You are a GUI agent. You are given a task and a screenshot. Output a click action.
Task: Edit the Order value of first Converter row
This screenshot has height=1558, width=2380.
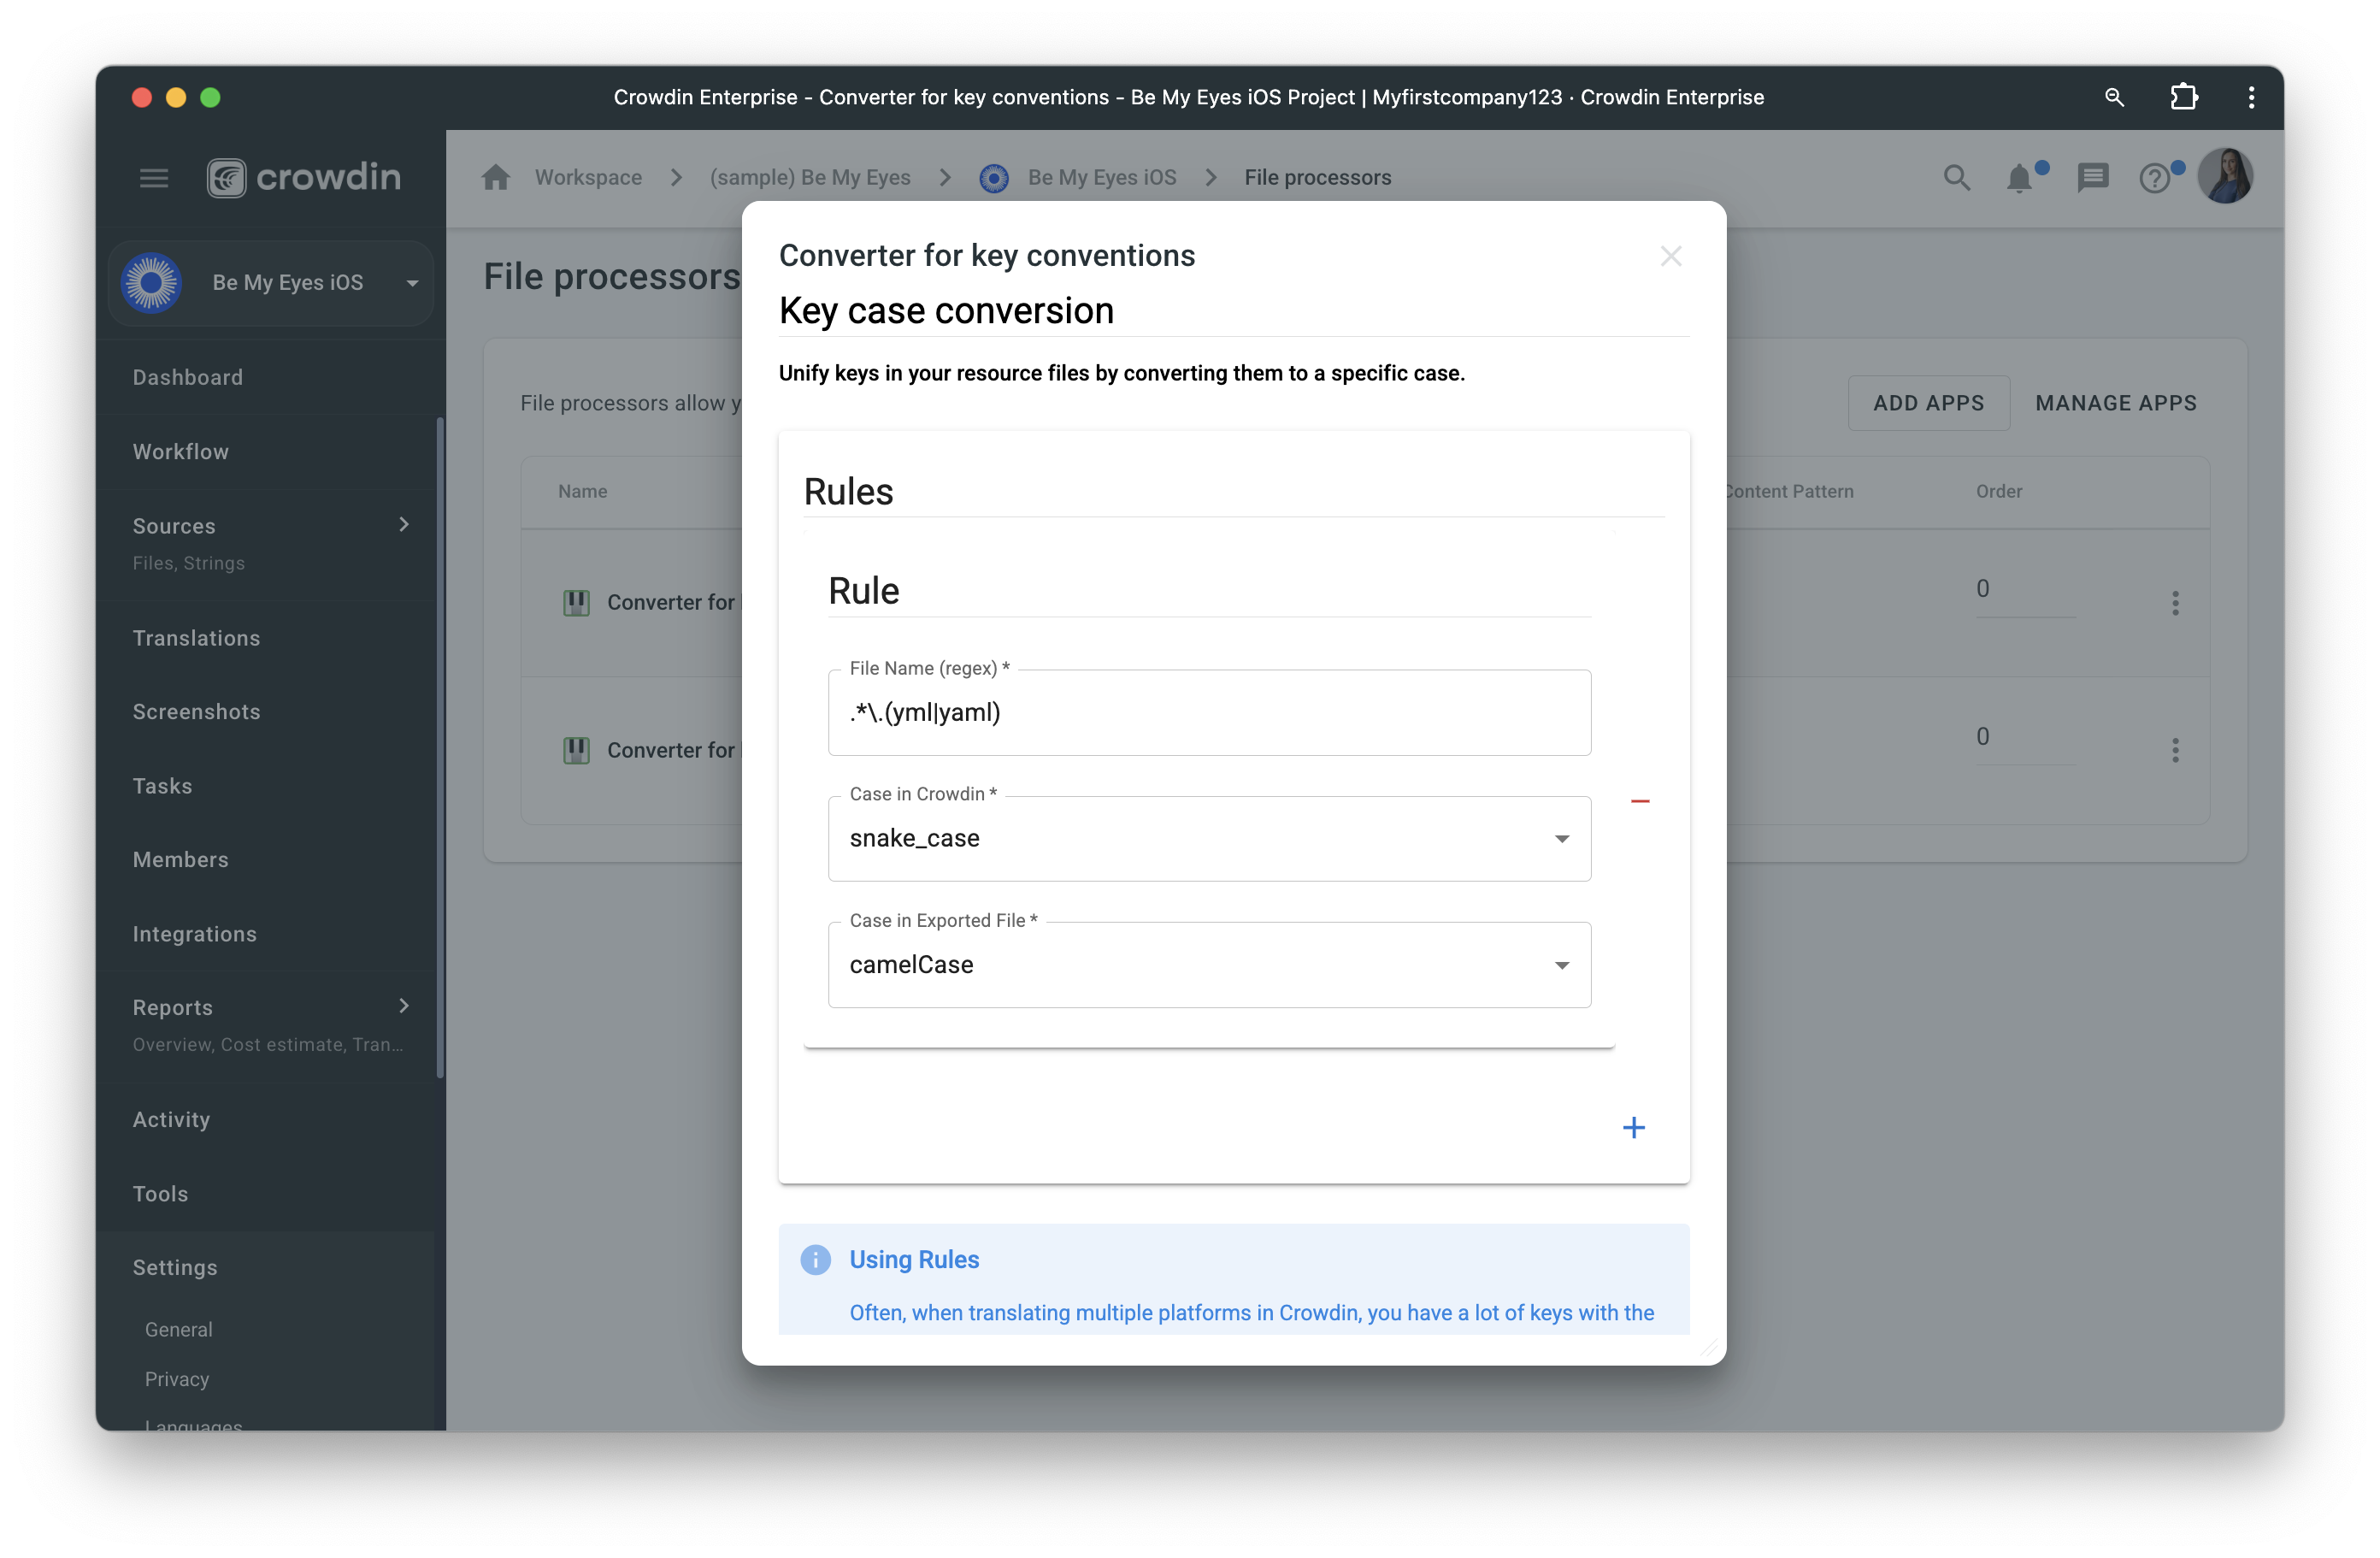(x=2025, y=589)
